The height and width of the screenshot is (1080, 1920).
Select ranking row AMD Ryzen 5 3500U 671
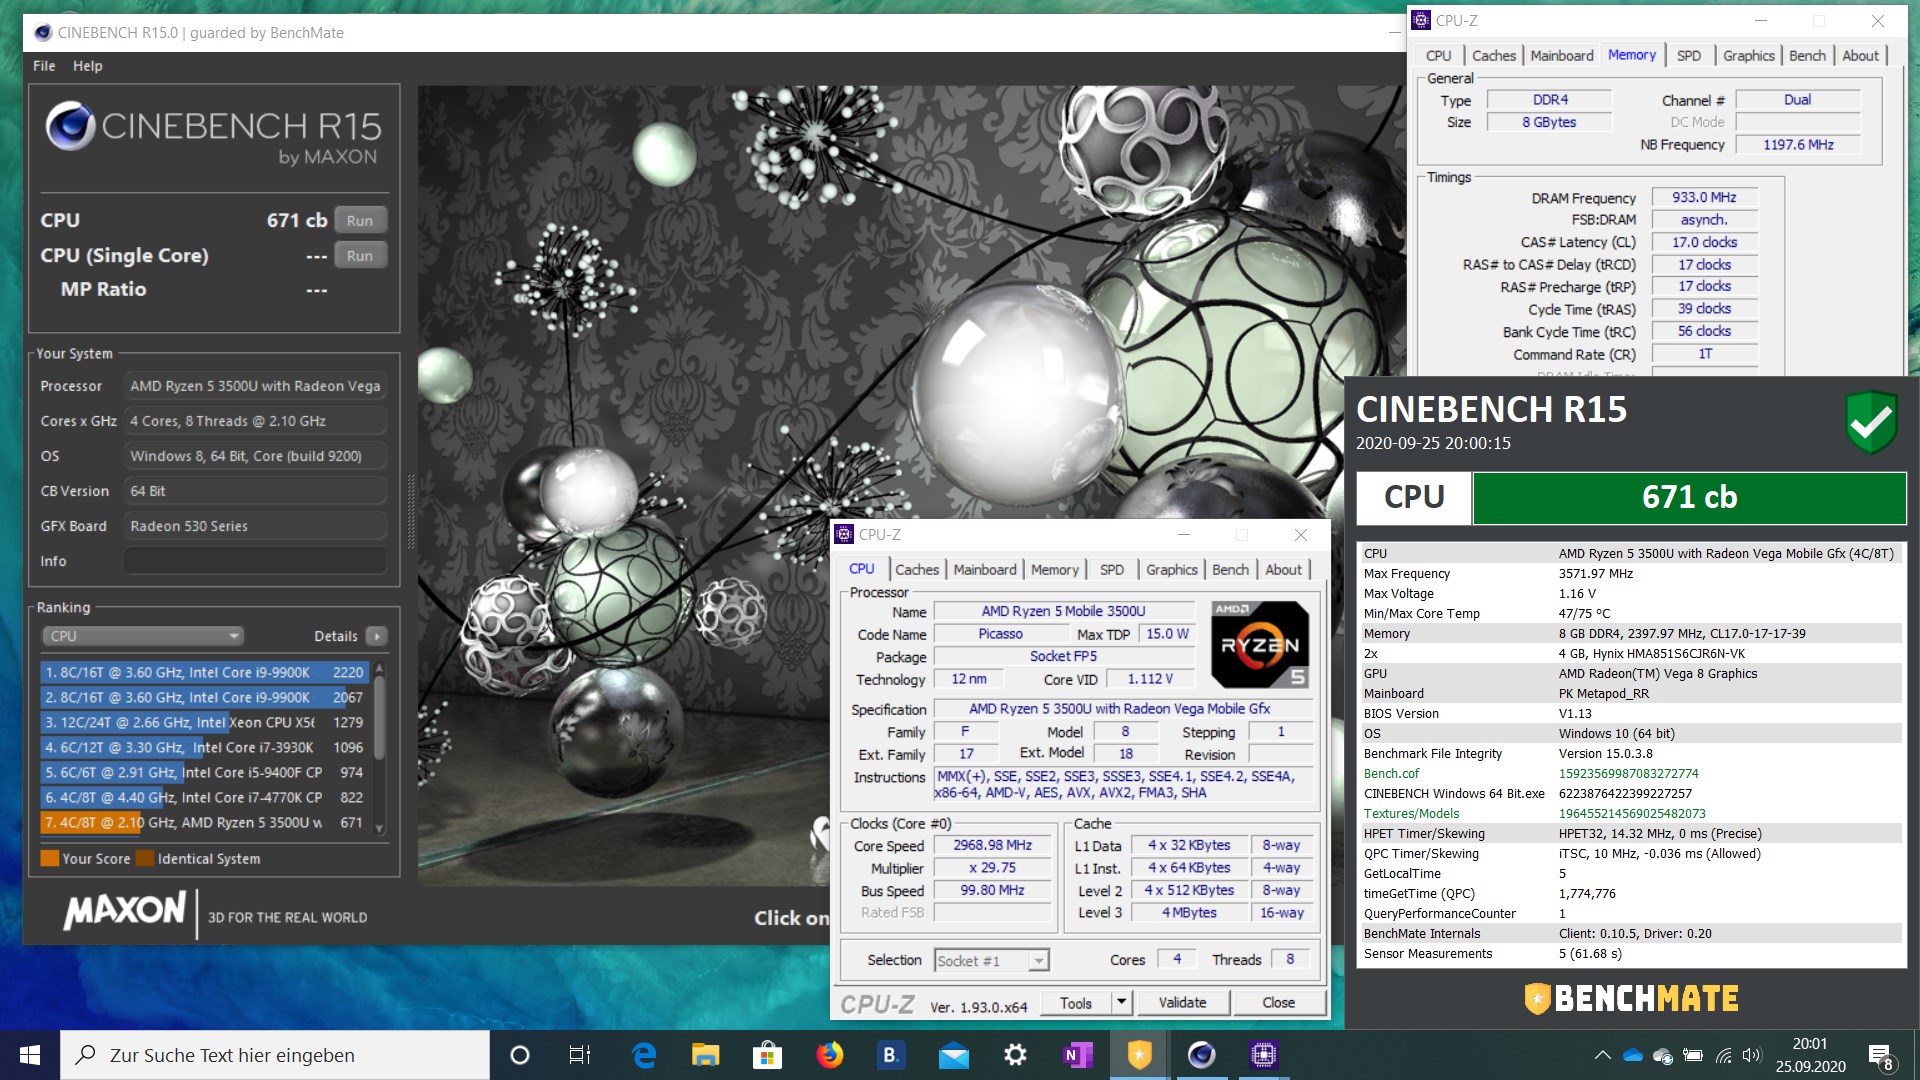(205, 823)
